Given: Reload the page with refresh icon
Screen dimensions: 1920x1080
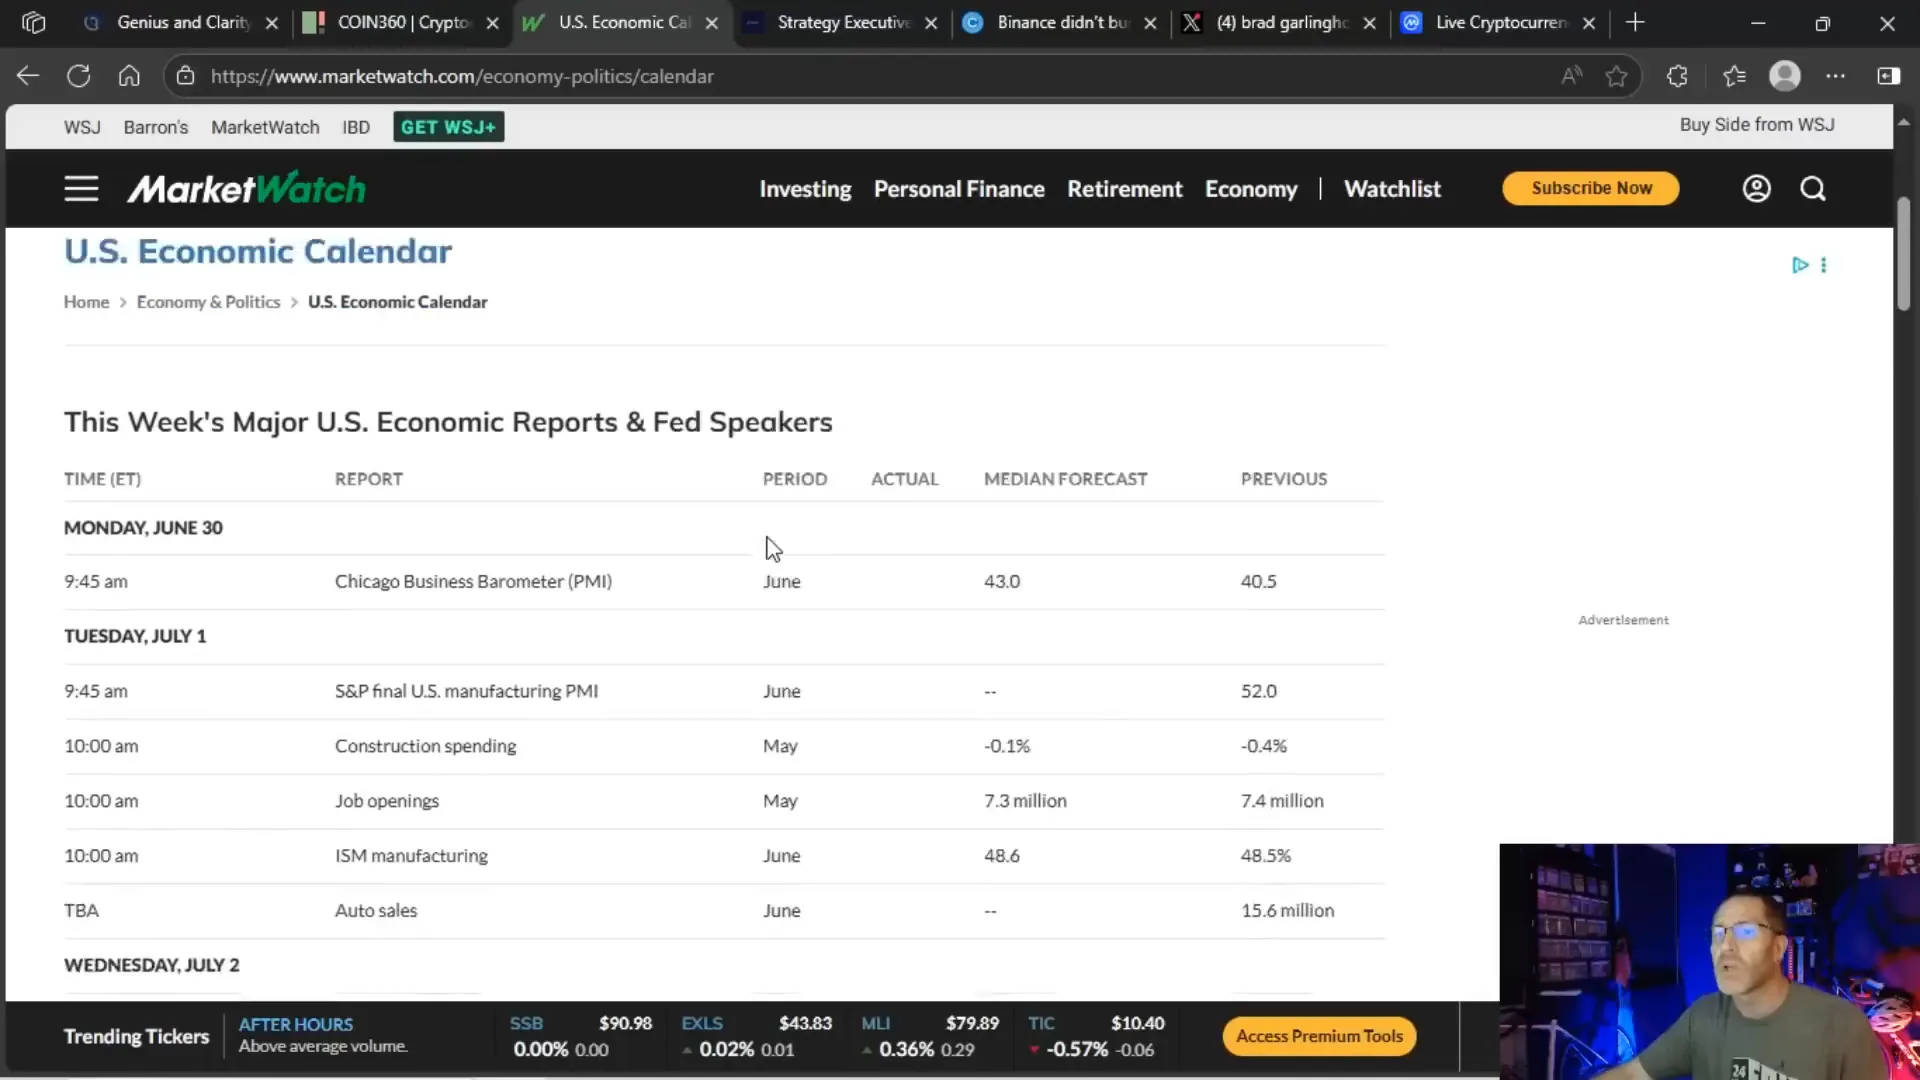Looking at the screenshot, I should (x=78, y=76).
